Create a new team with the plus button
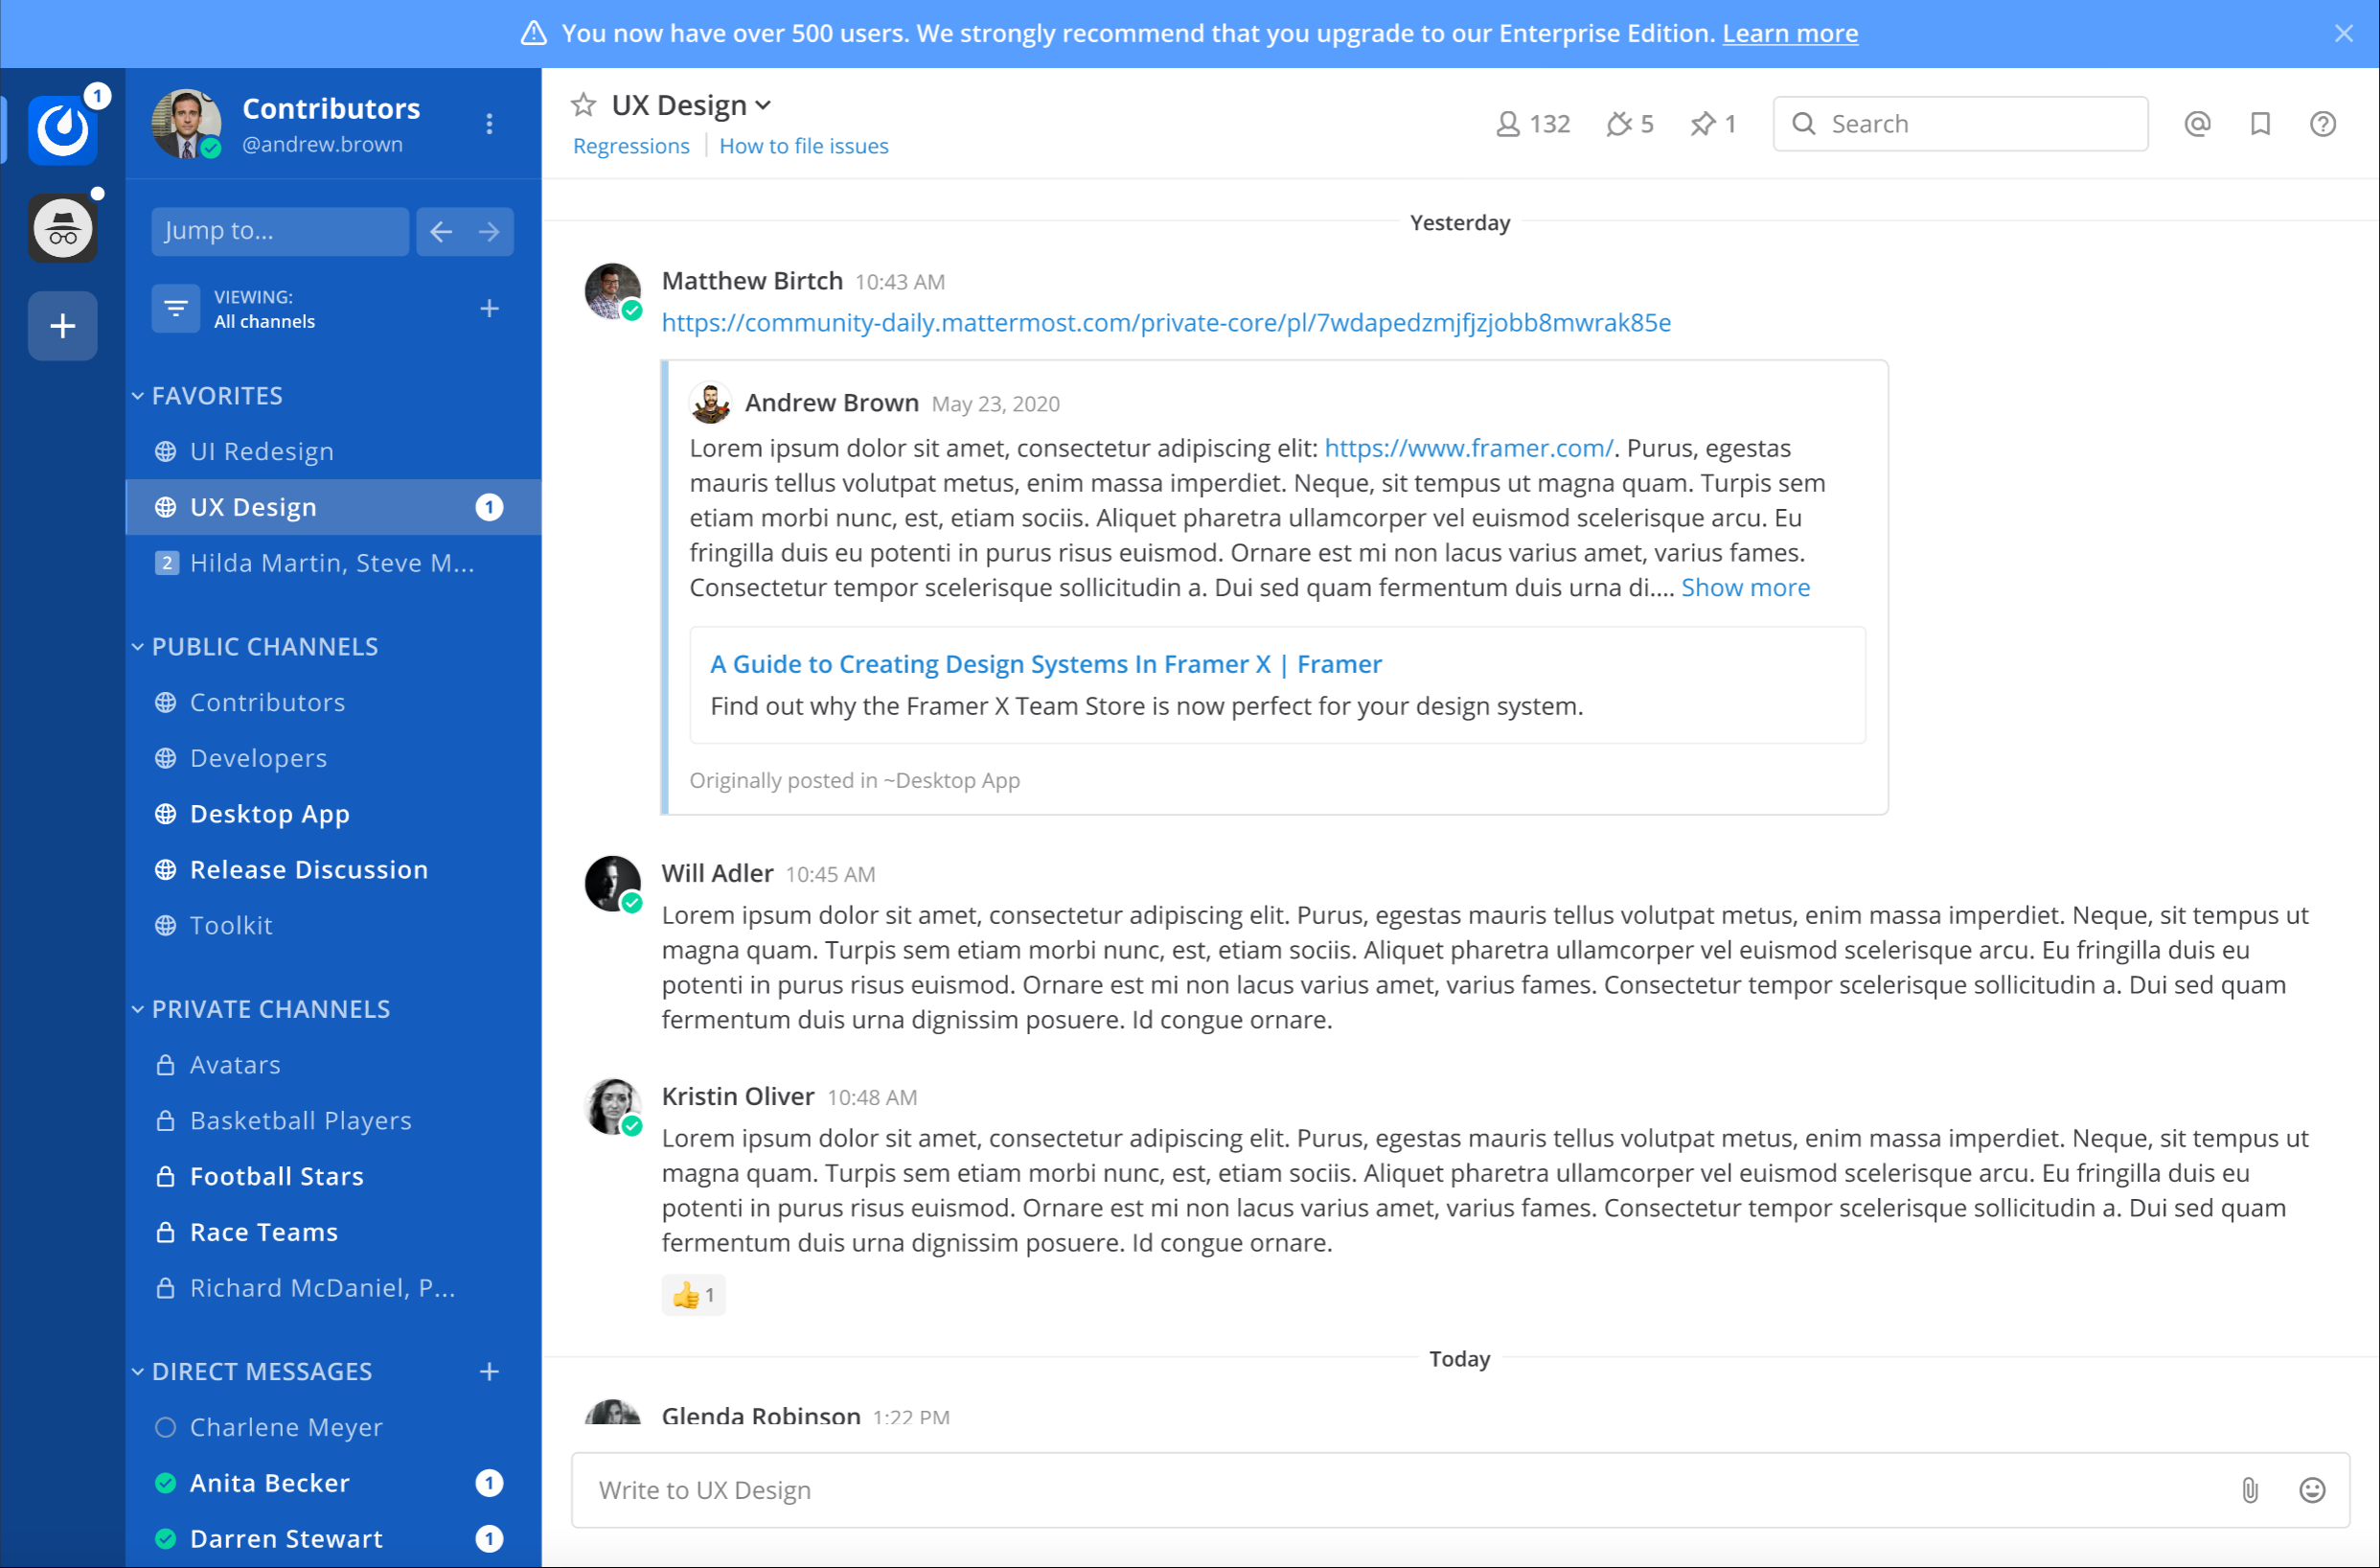Image resolution: width=2380 pixels, height=1568 pixels. coord(62,326)
